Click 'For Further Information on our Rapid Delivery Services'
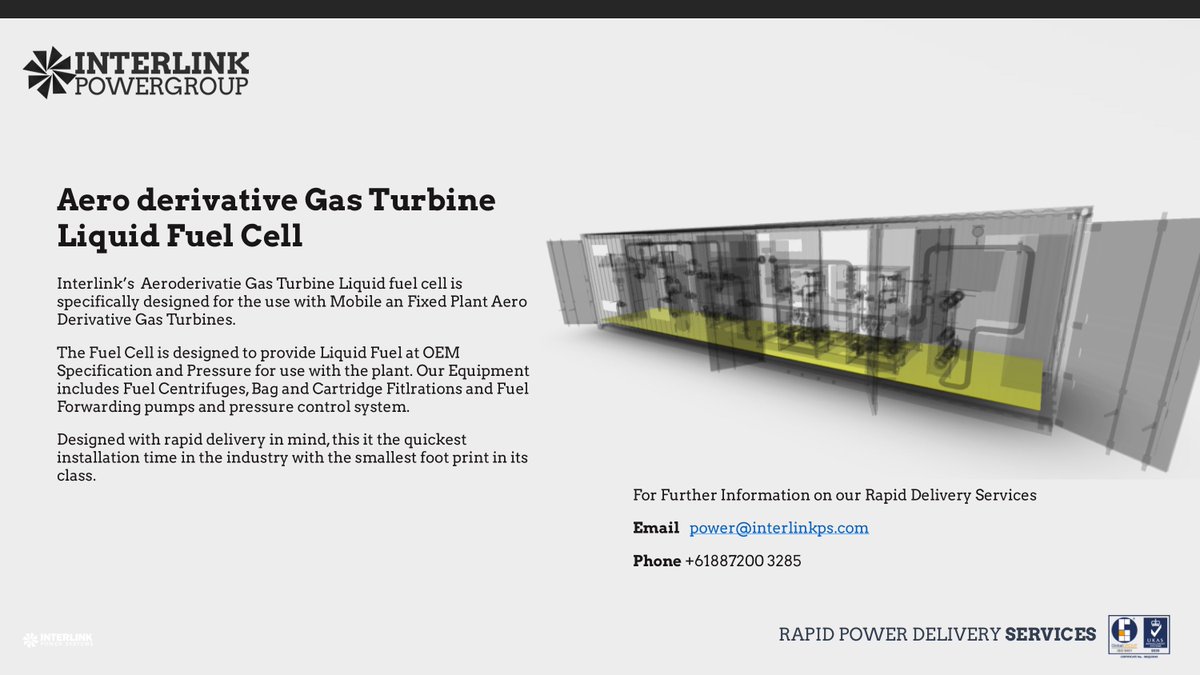The image size is (1200, 675). (x=835, y=495)
